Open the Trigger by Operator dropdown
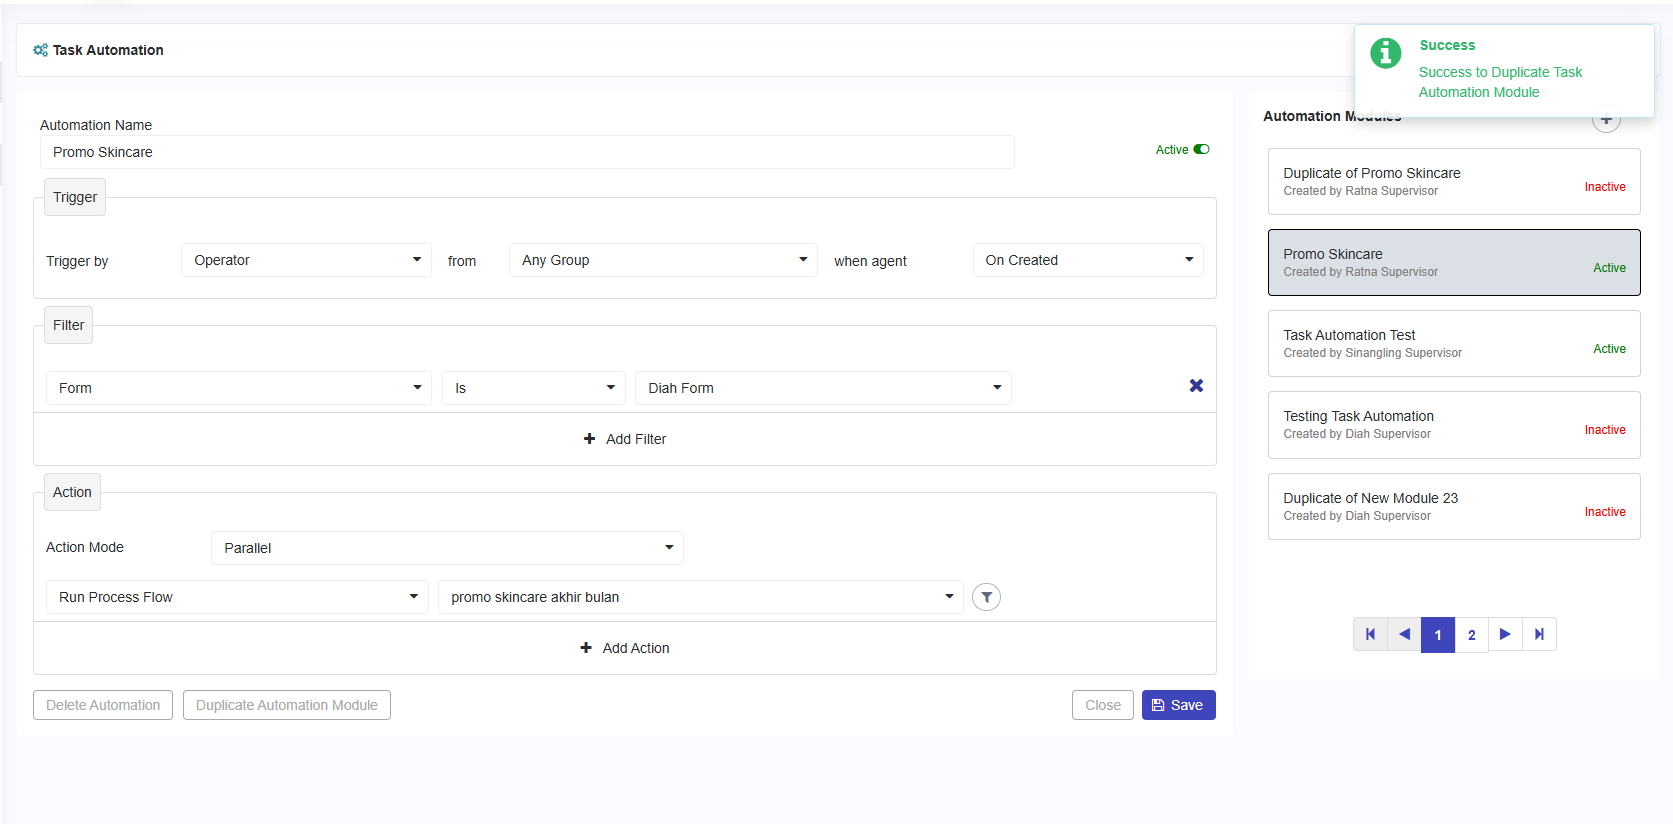This screenshot has width=1673, height=824. click(306, 260)
